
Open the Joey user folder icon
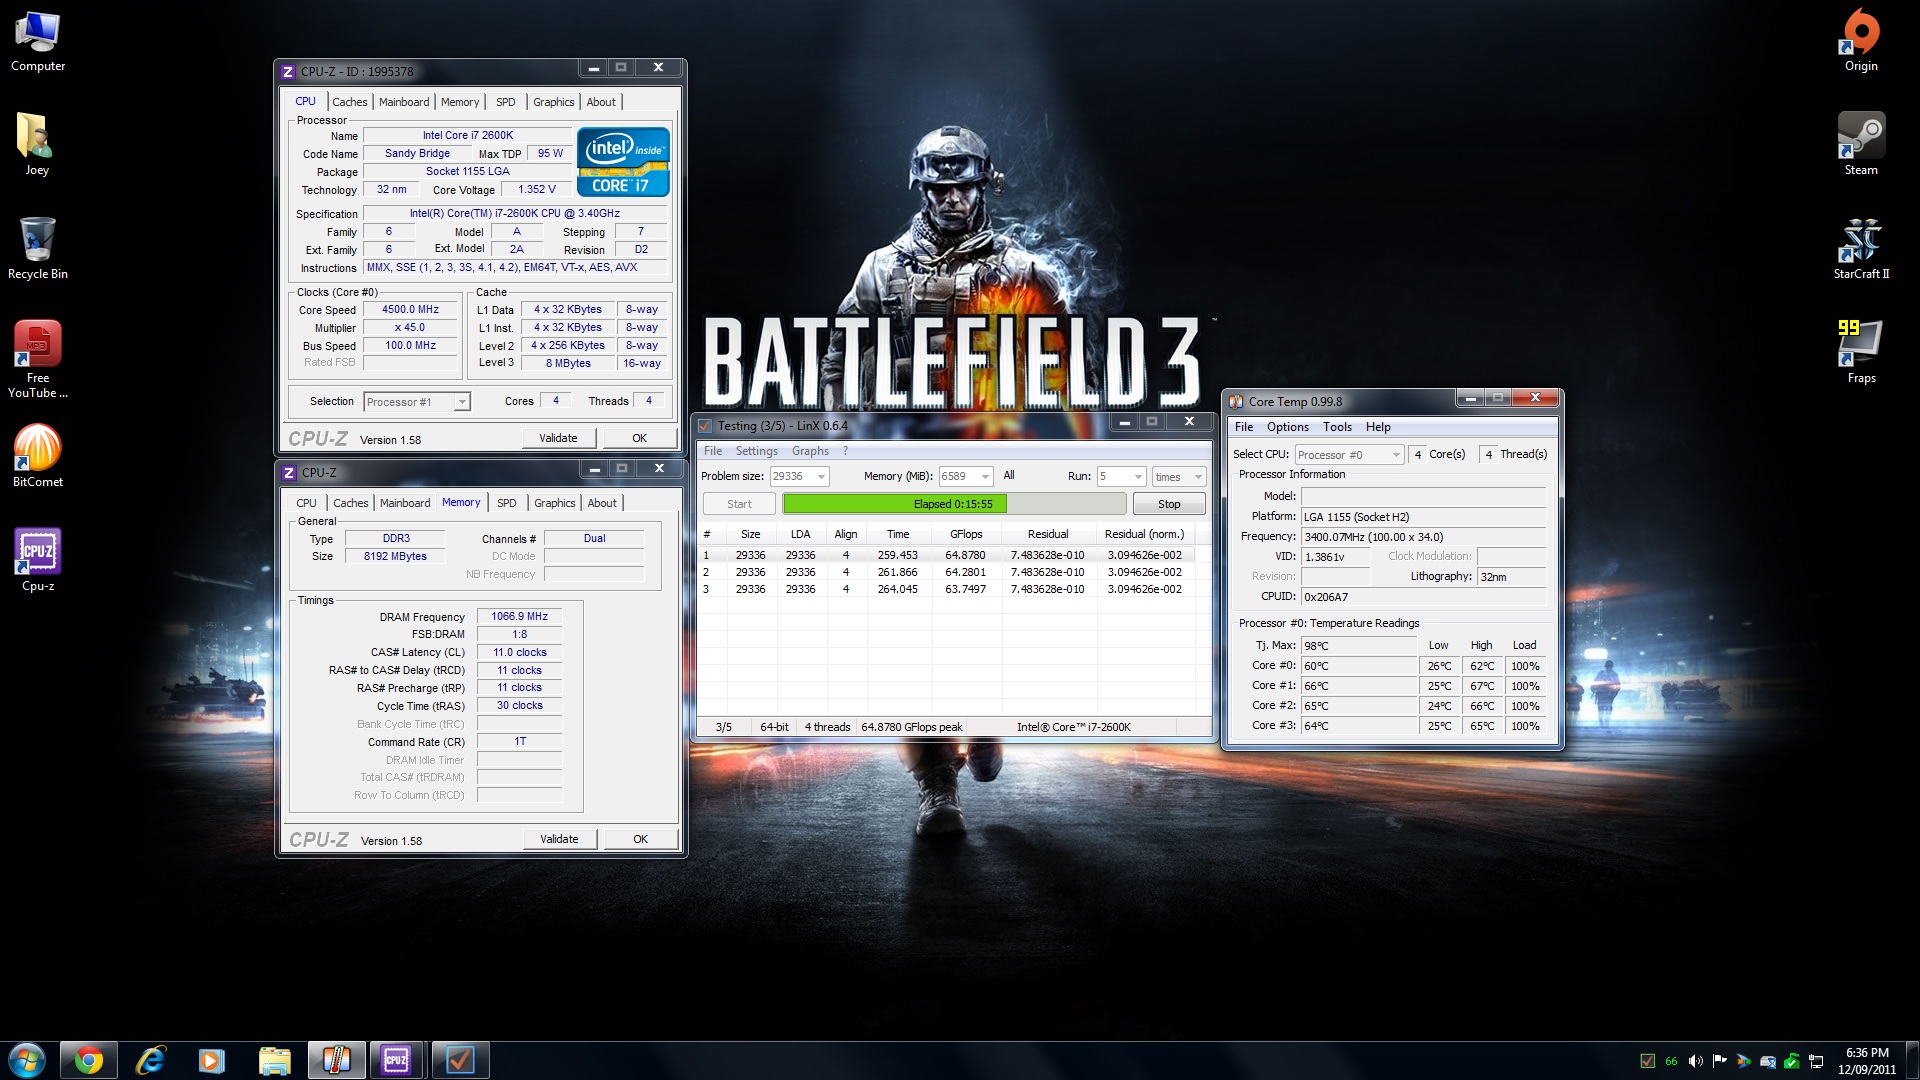tap(37, 145)
